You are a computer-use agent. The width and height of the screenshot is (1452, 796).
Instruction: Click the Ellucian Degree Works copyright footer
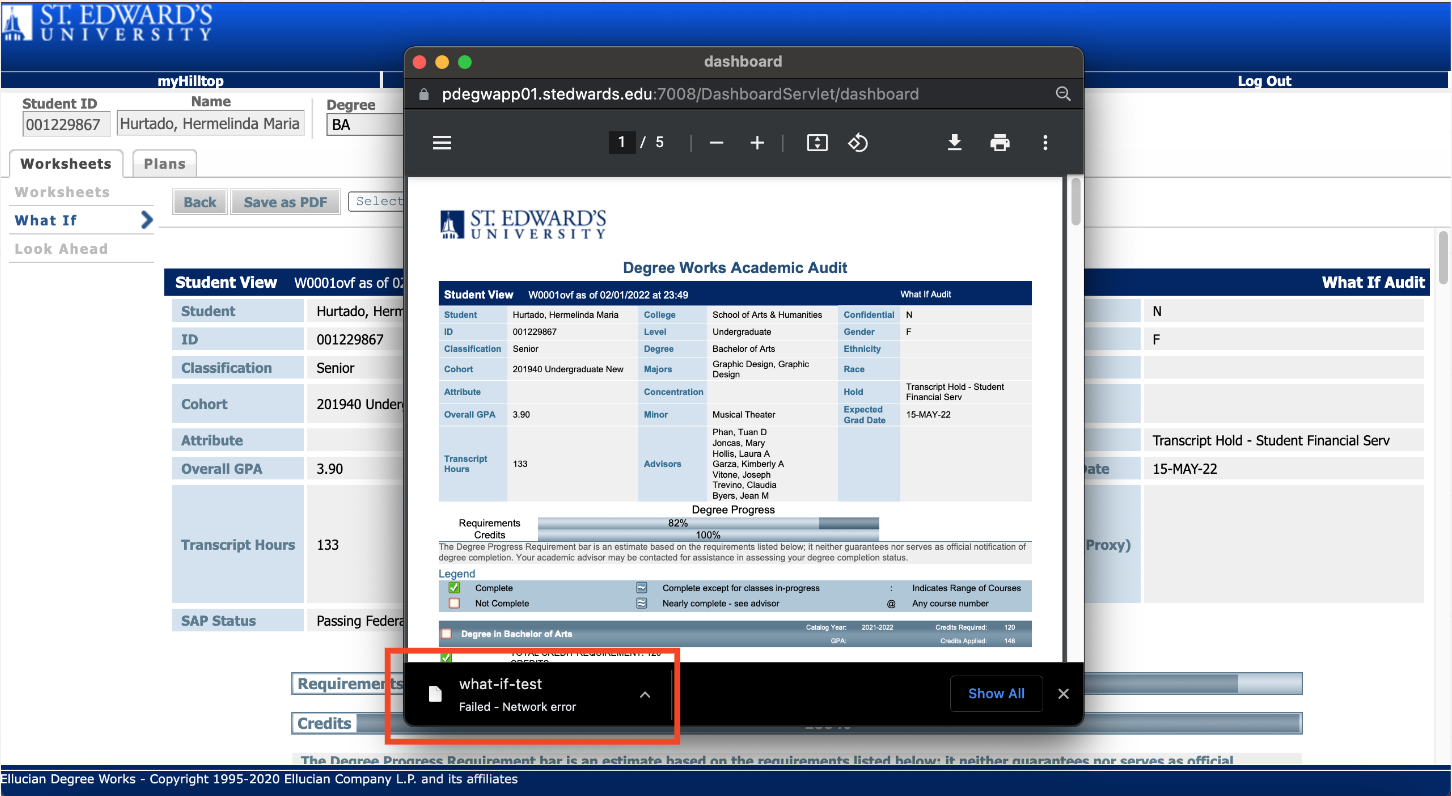(x=259, y=779)
